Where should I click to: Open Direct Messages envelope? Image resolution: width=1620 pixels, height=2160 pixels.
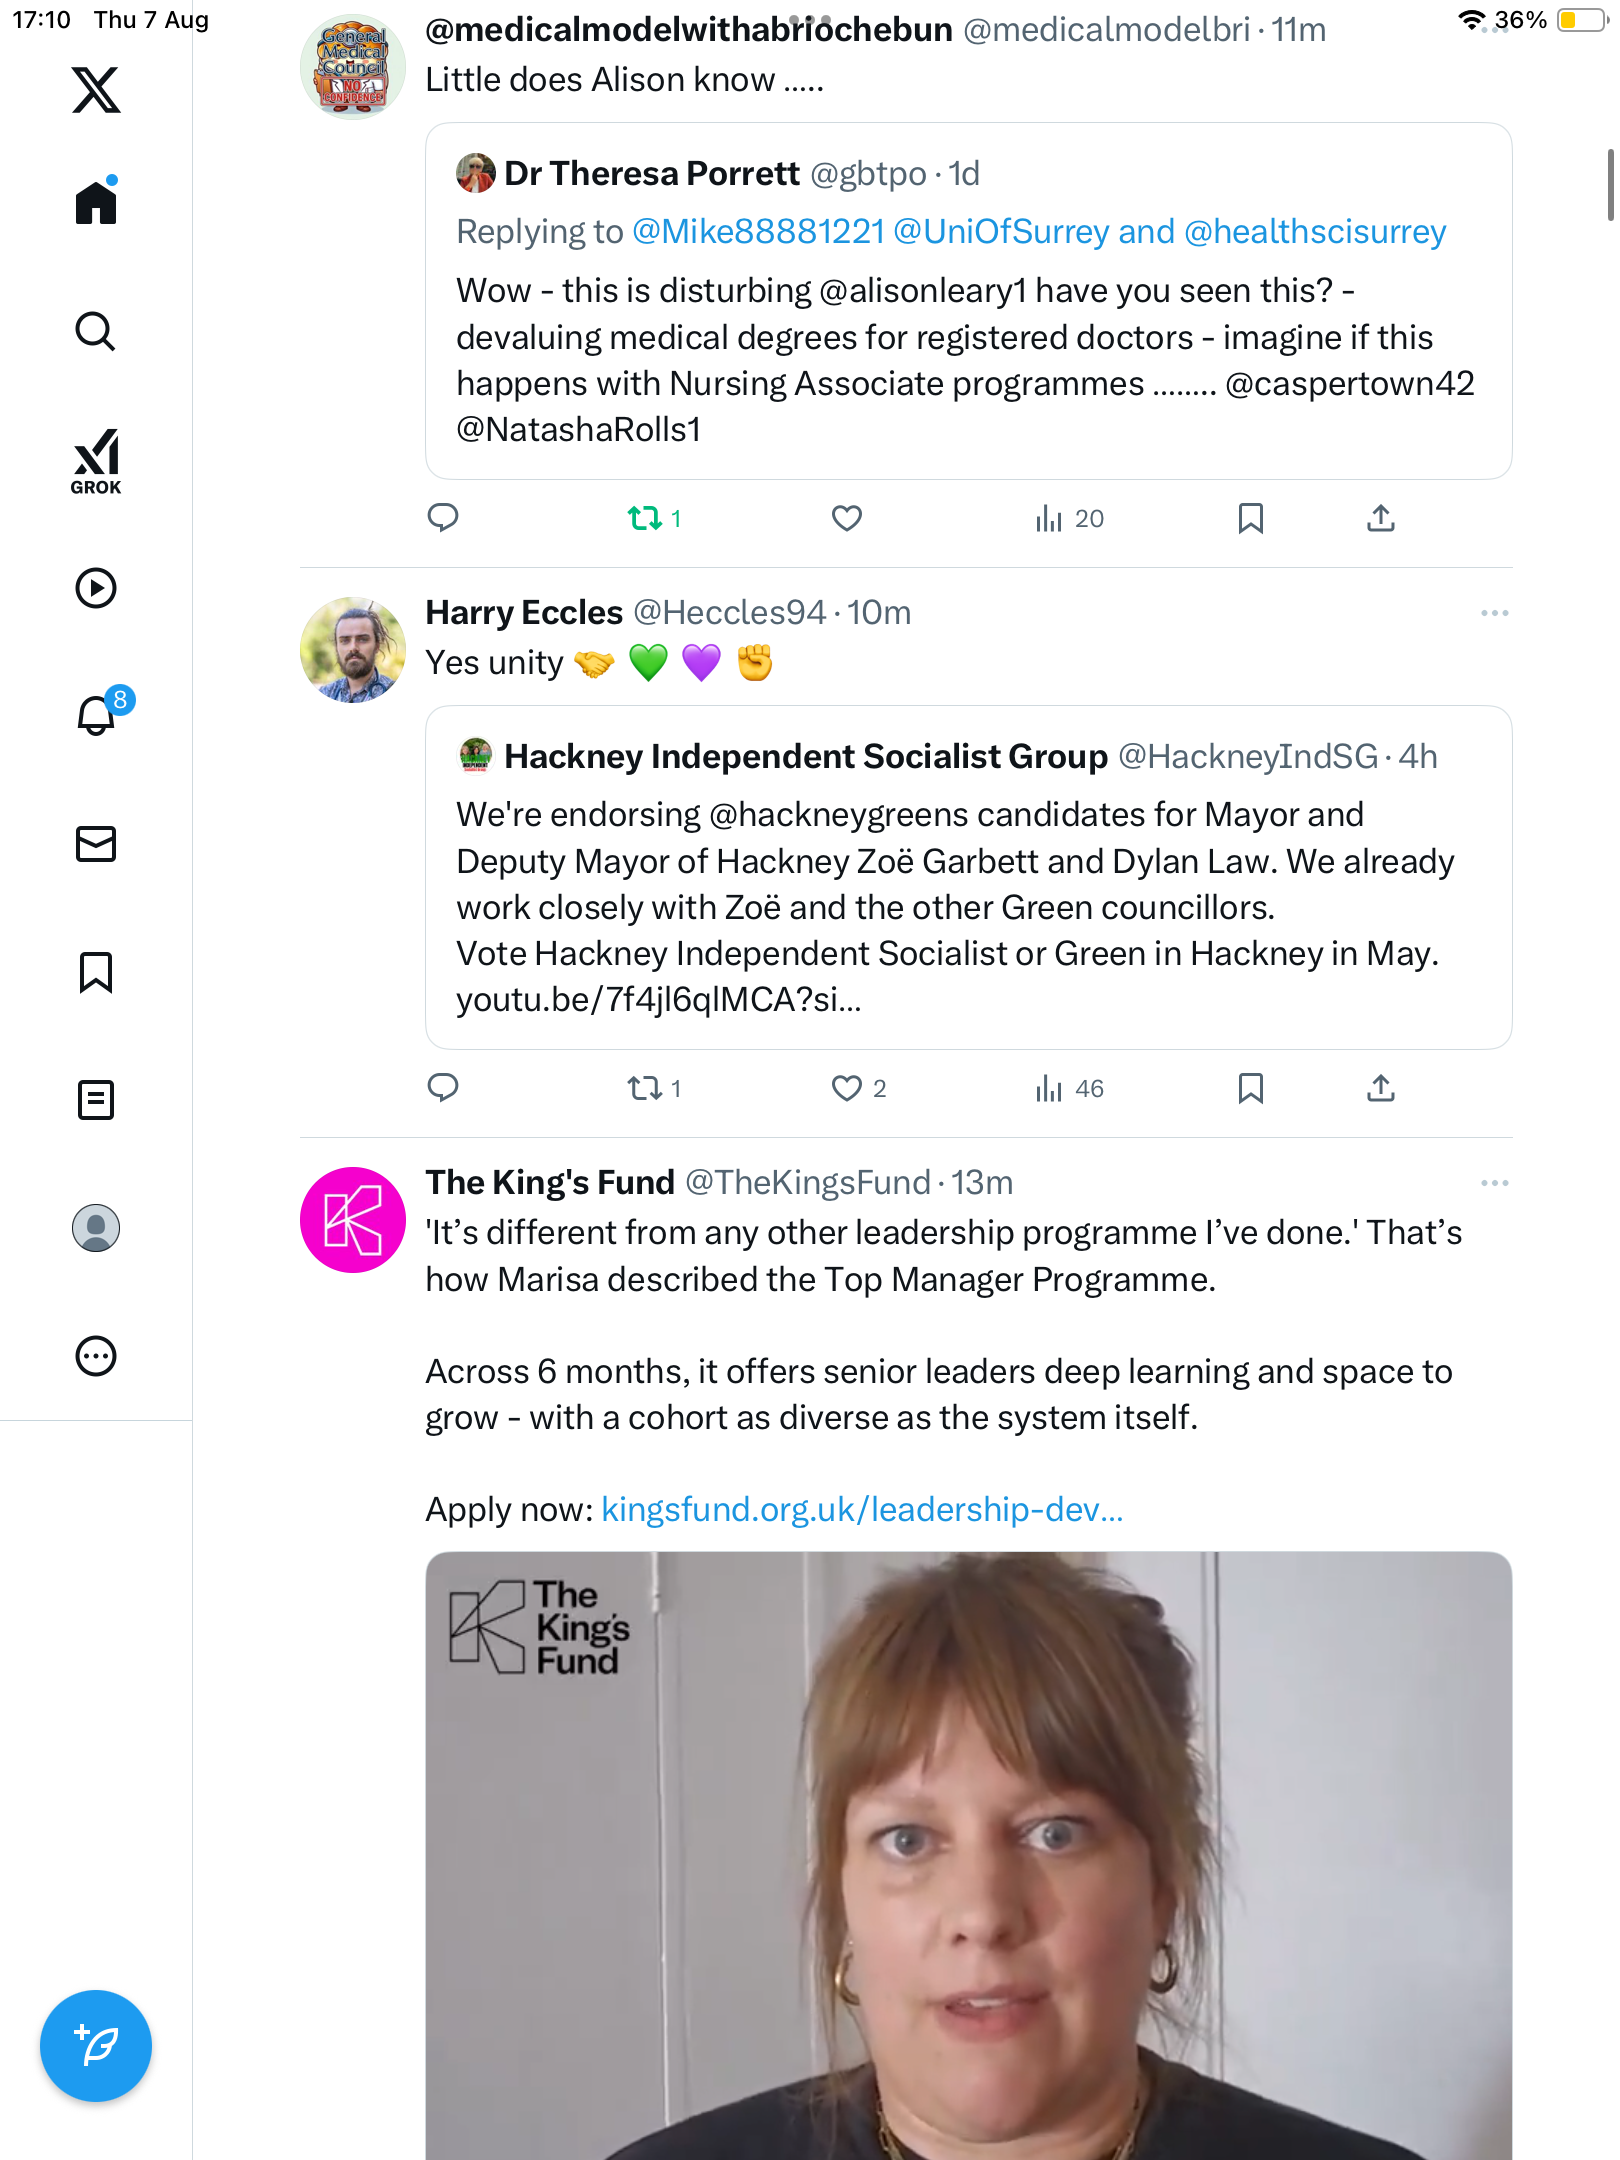point(96,844)
